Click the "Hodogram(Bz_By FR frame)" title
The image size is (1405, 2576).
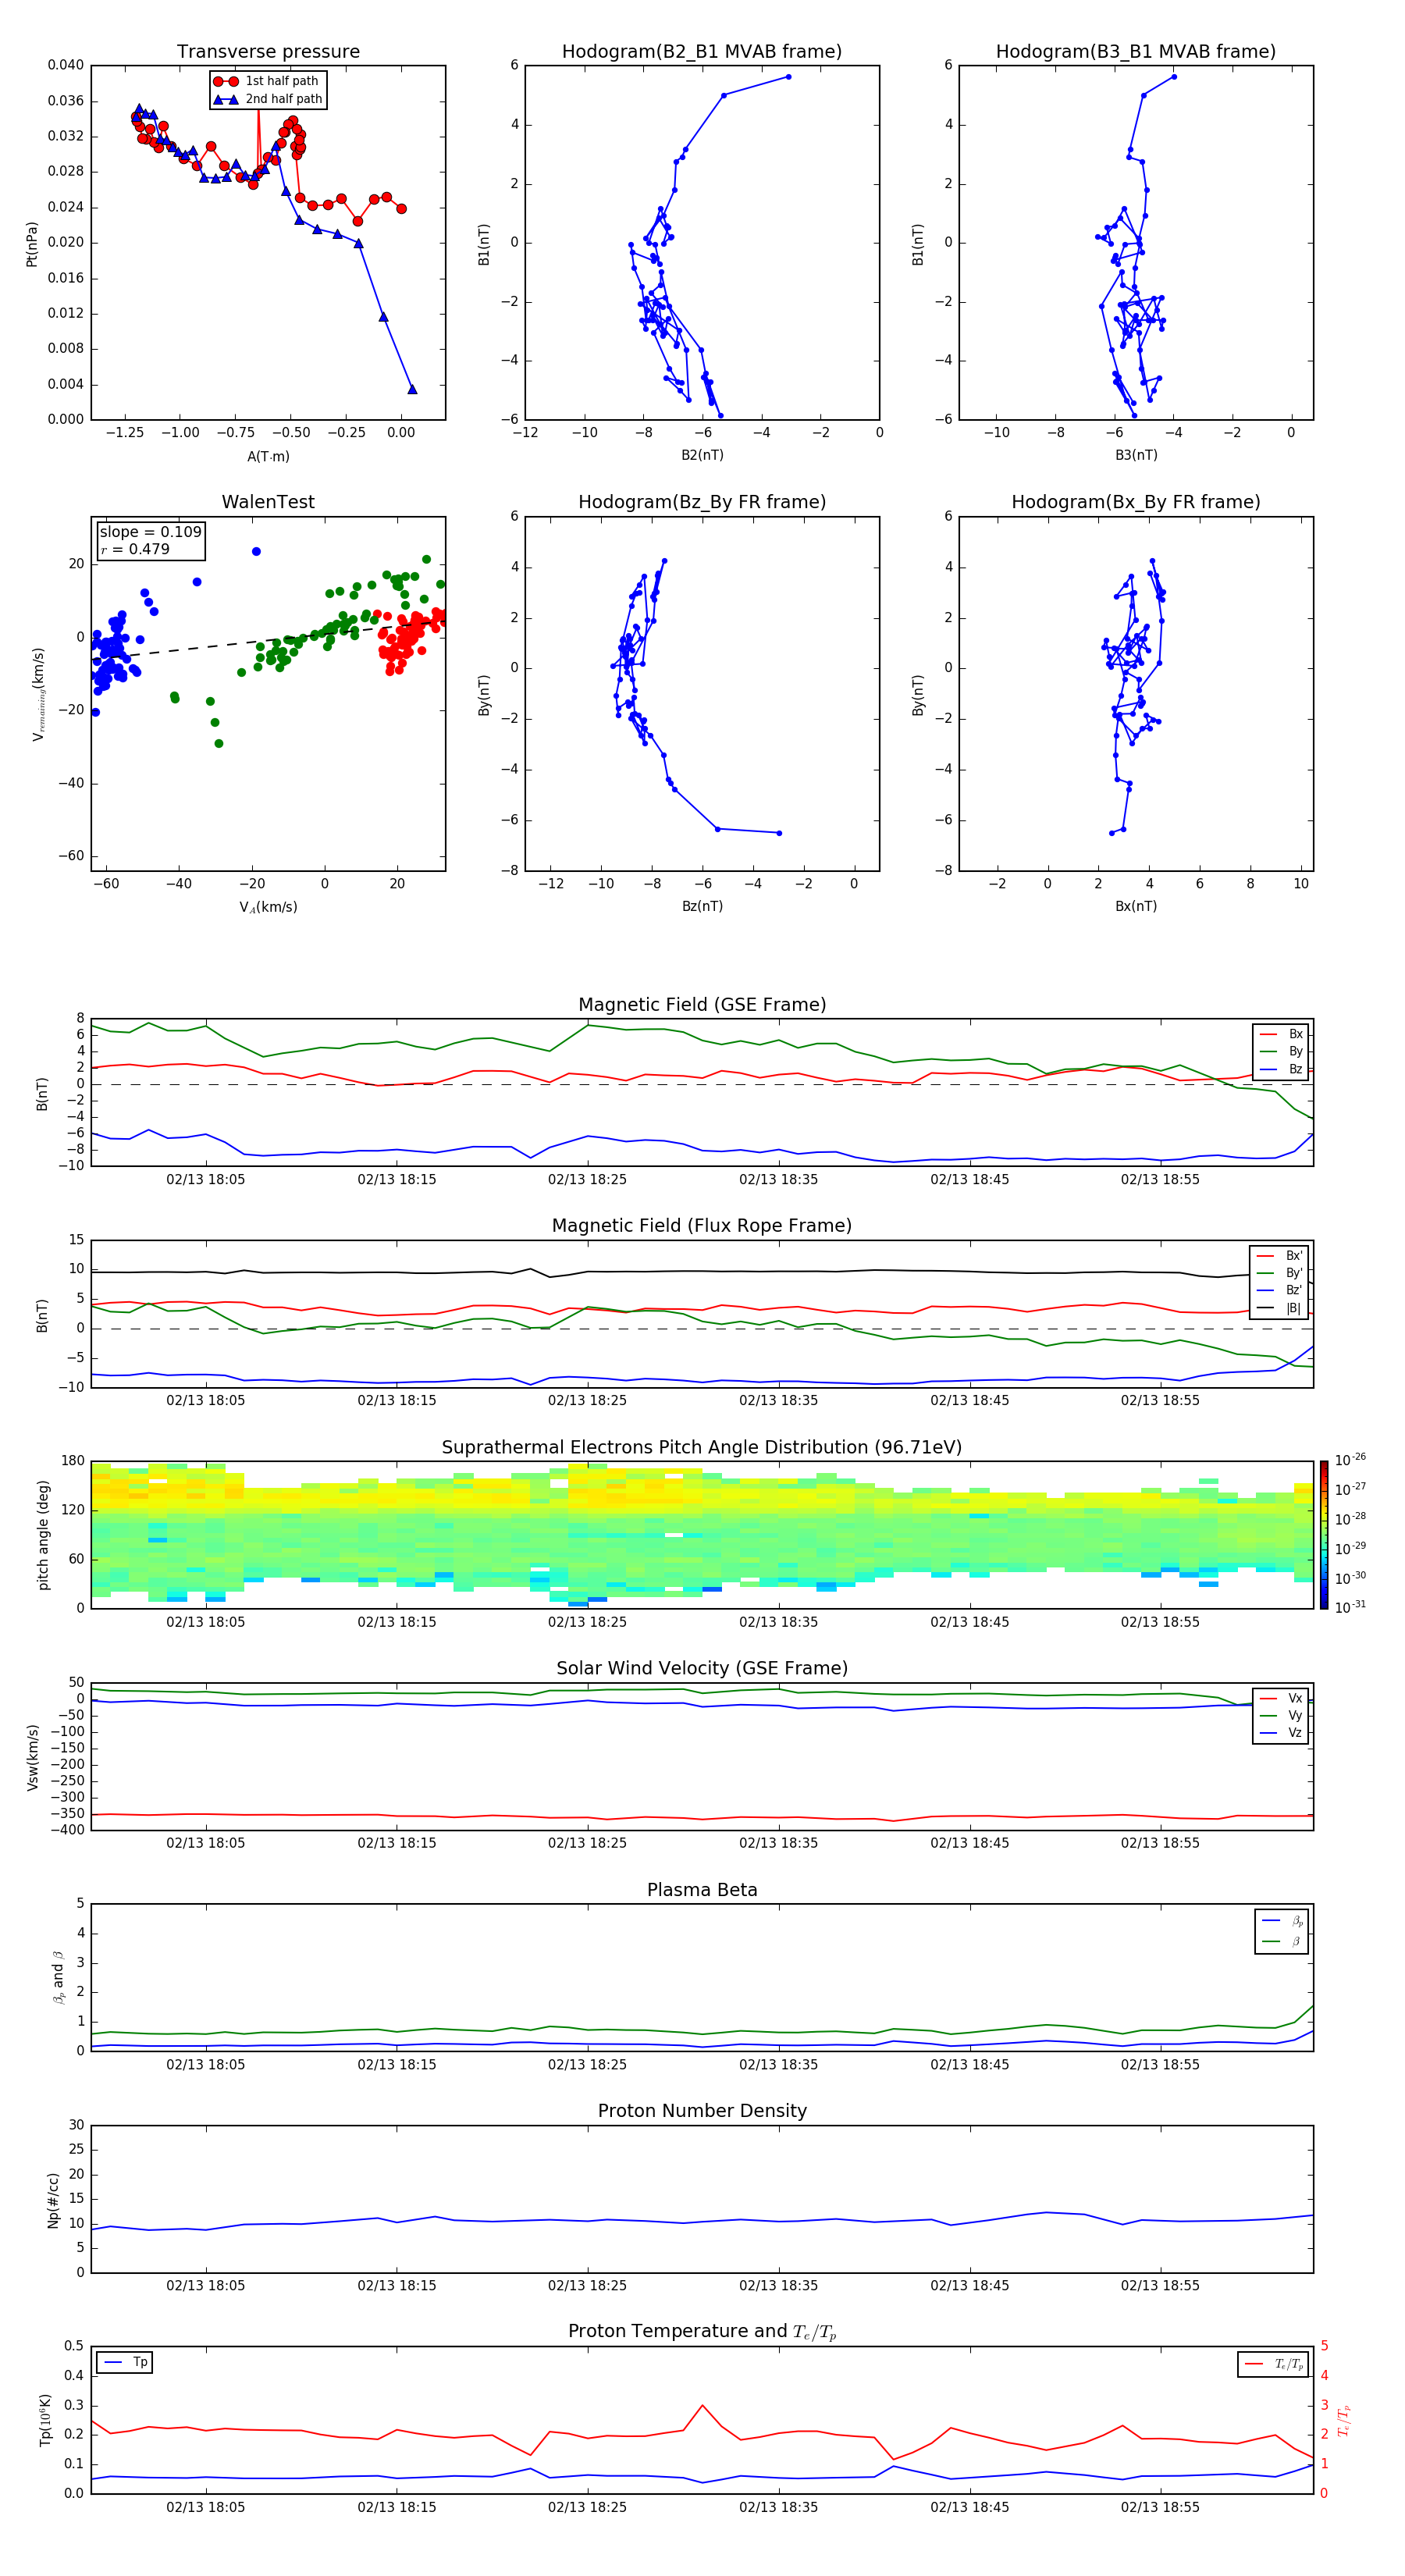pos(702,502)
